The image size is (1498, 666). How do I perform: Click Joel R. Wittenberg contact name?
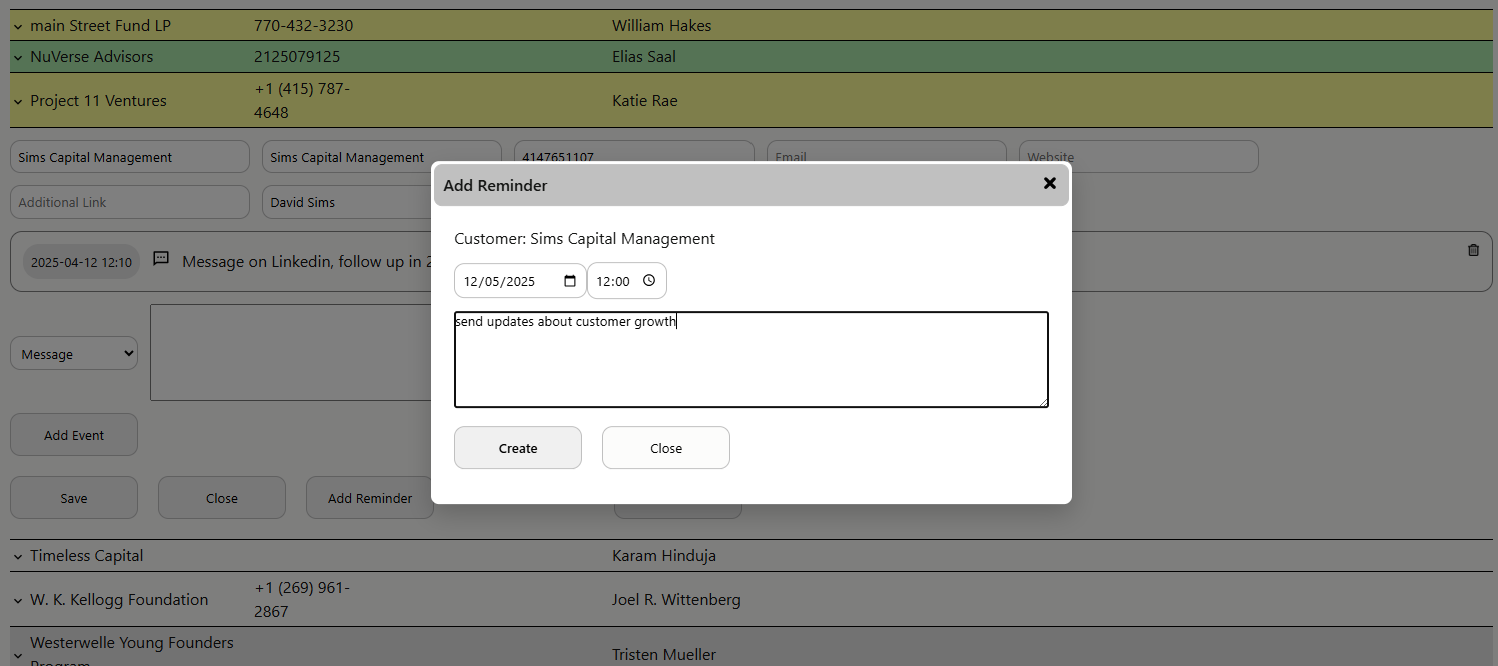click(x=676, y=600)
